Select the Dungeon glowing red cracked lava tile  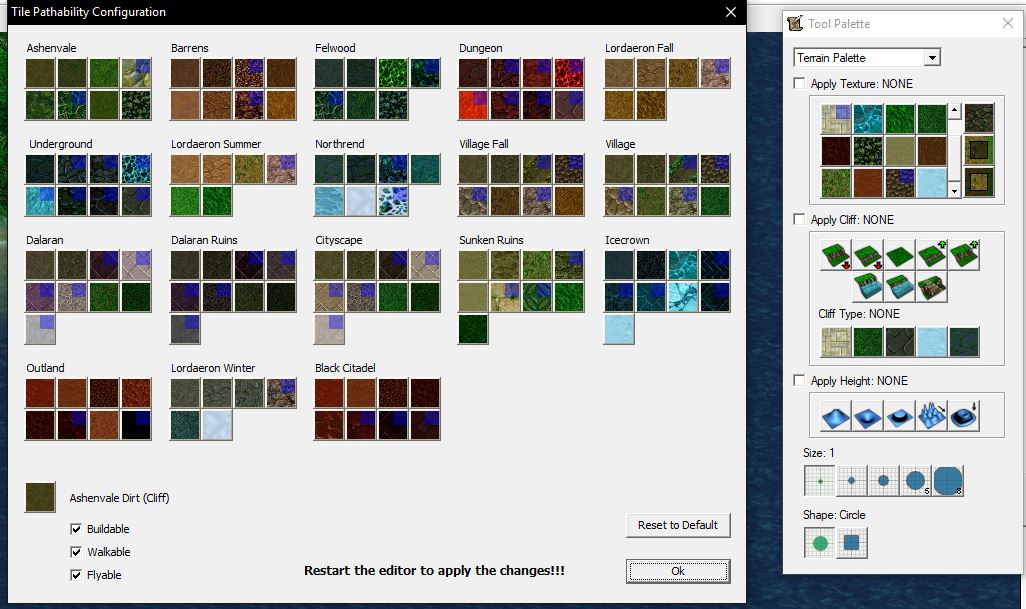tap(569, 73)
